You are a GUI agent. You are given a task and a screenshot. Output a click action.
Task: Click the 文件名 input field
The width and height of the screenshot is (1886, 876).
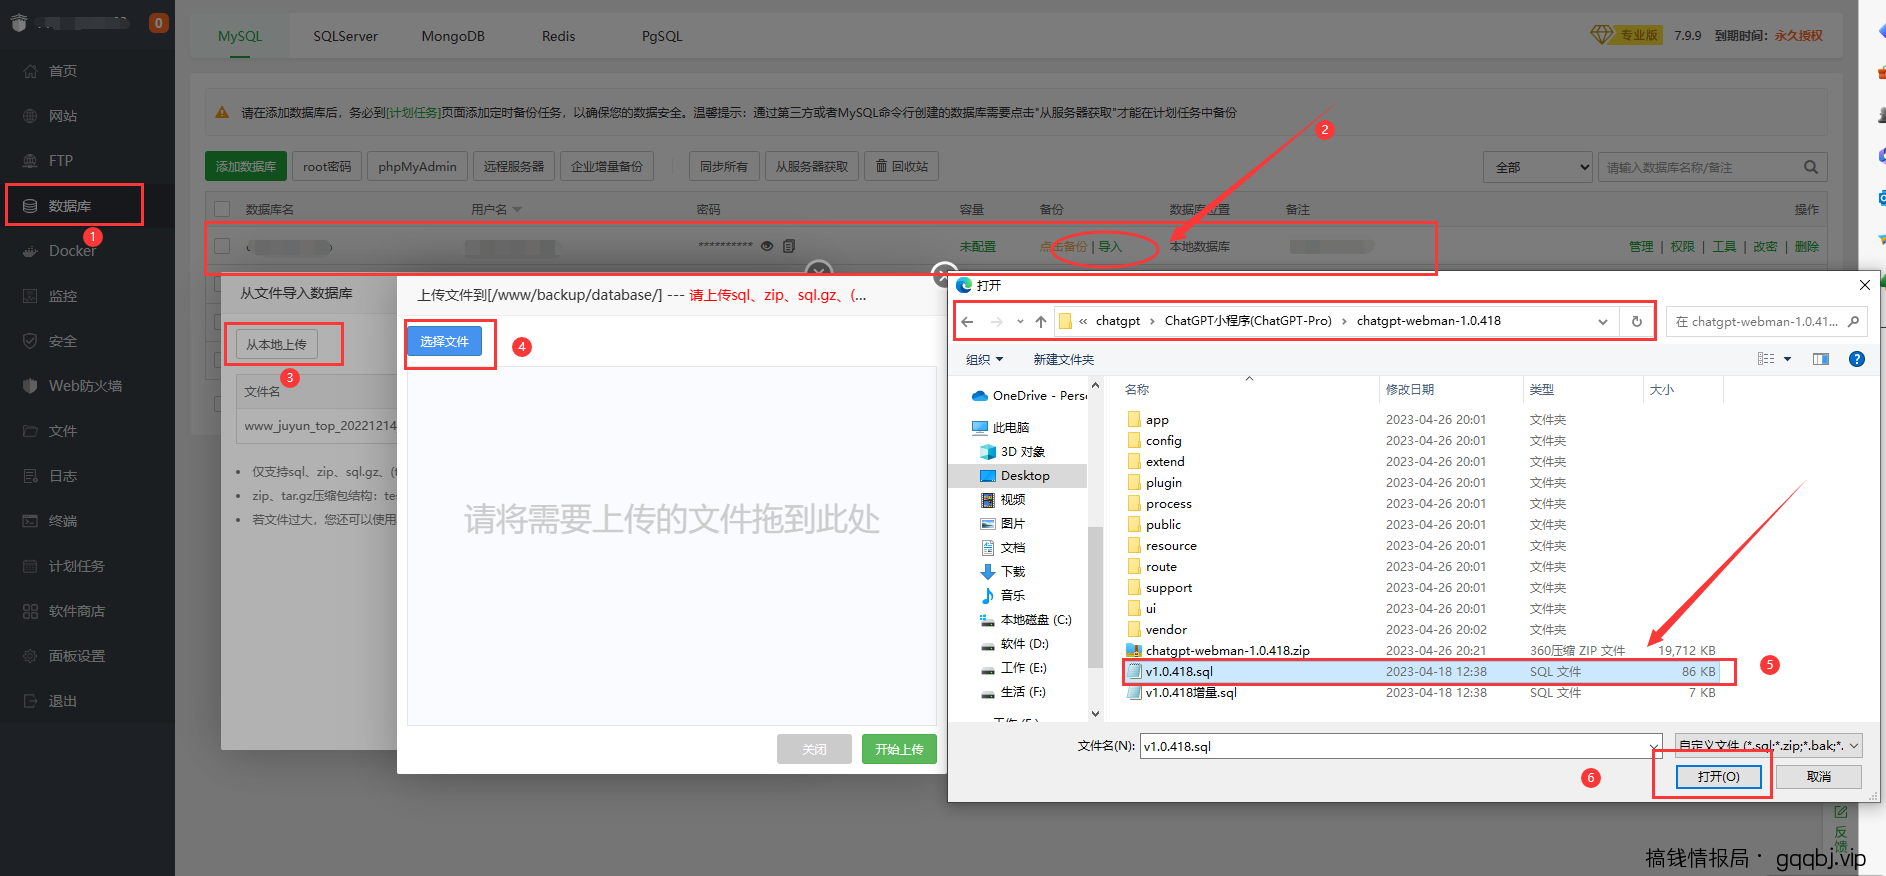click(x=1395, y=746)
